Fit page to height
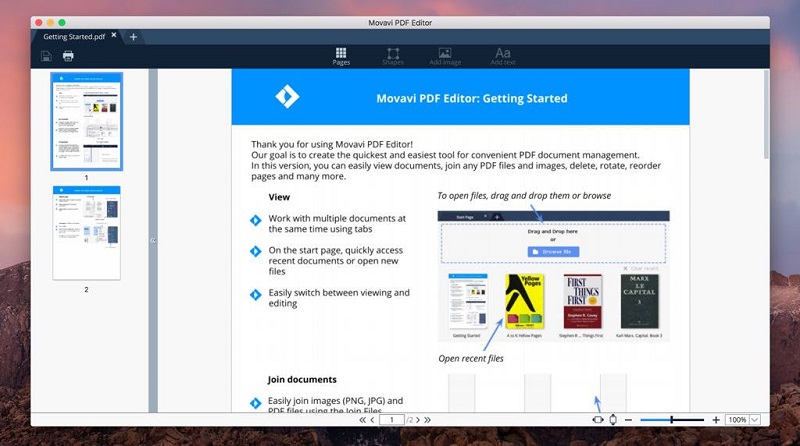Viewport: 800px width, 446px height. (x=612, y=420)
